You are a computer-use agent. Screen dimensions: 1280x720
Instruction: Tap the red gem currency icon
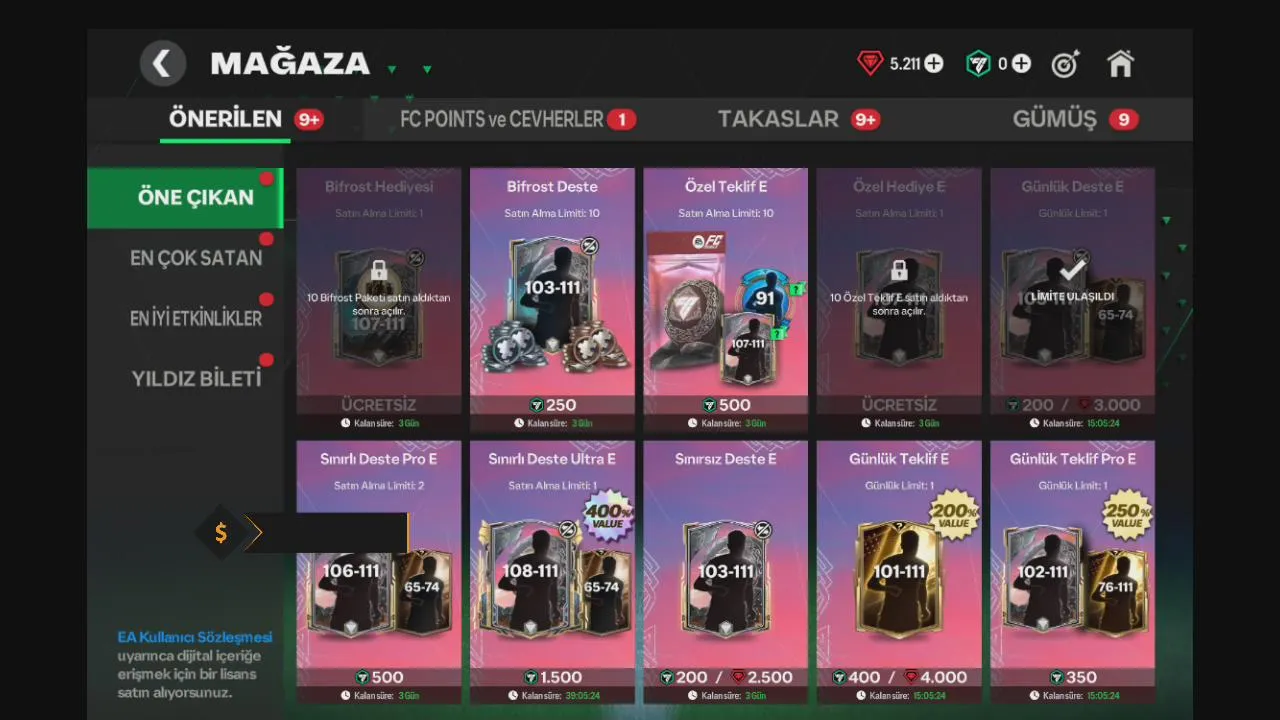(x=870, y=64)
